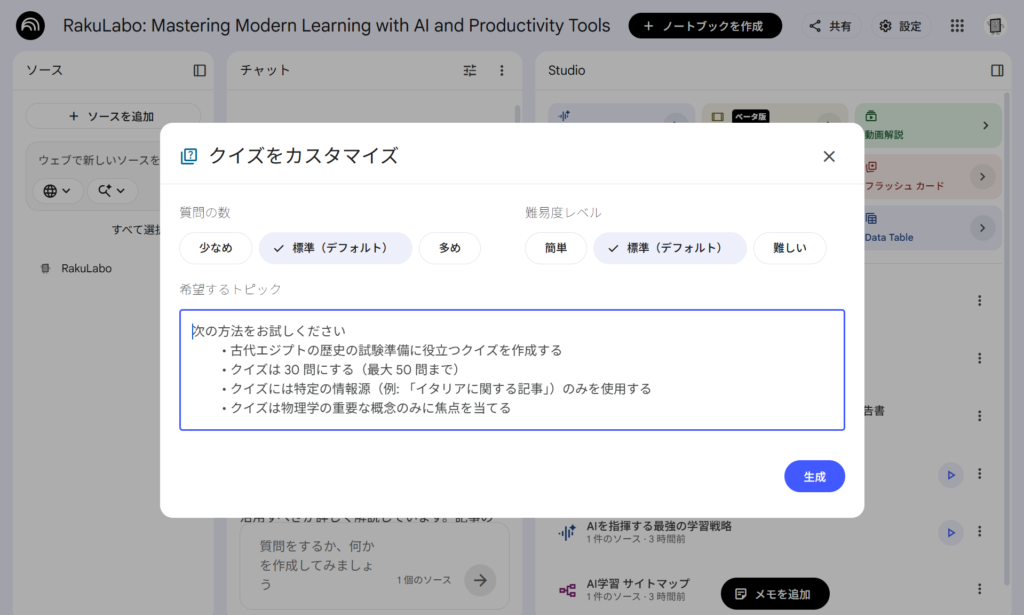This screenshot has height=615, width=1024.
Task: Select 少なめ for number of questions
Action: pyautogui.click(x=216, y=248)
